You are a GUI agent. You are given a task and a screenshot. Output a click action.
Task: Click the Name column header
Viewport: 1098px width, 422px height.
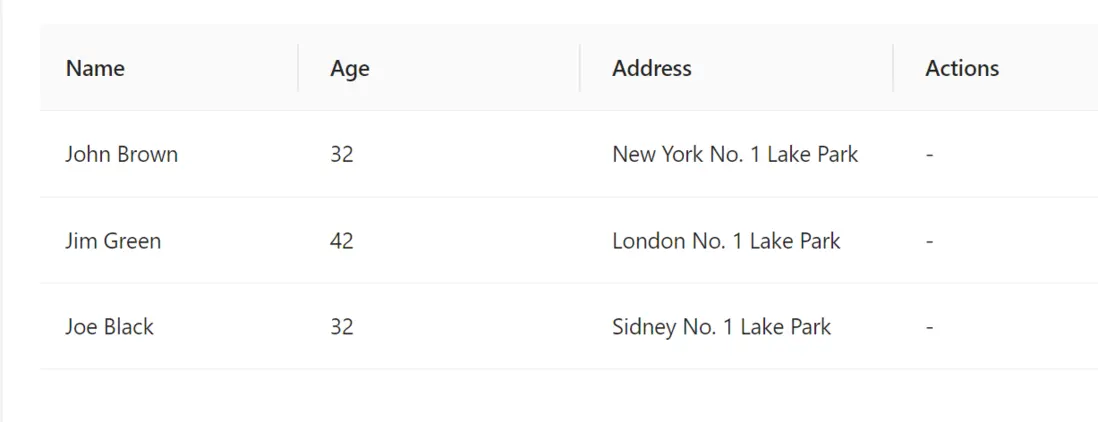95,68
